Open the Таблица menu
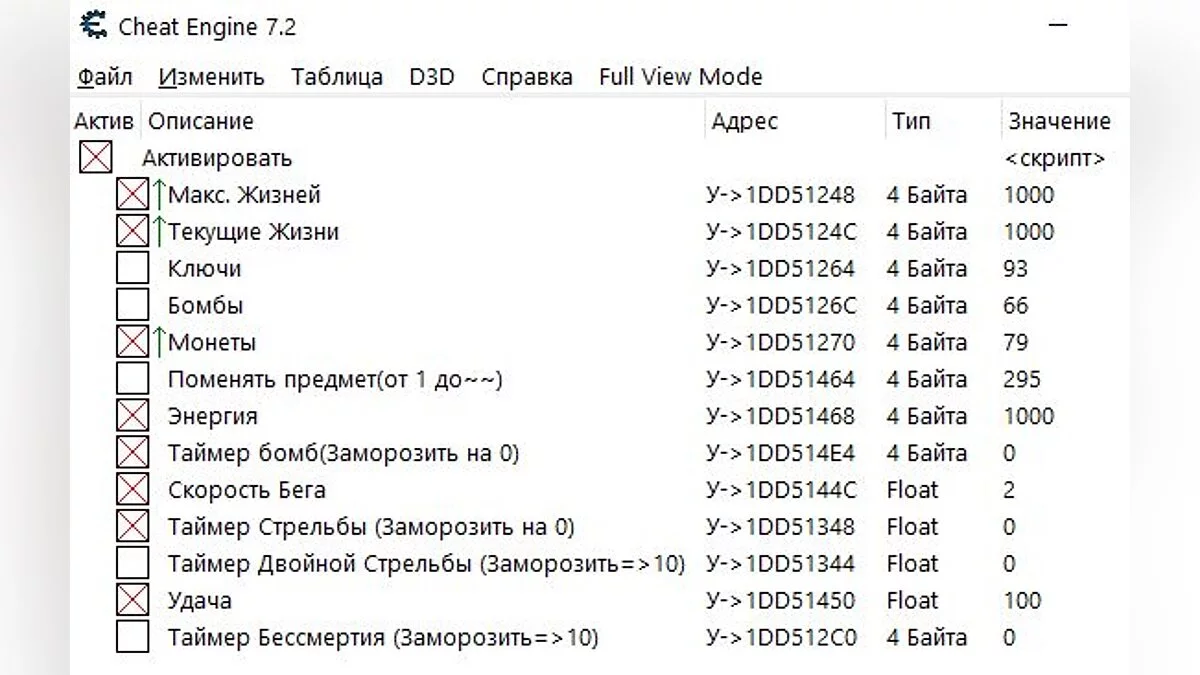Viewport: 1200px width, 675px height. click(x=337, y=77)
